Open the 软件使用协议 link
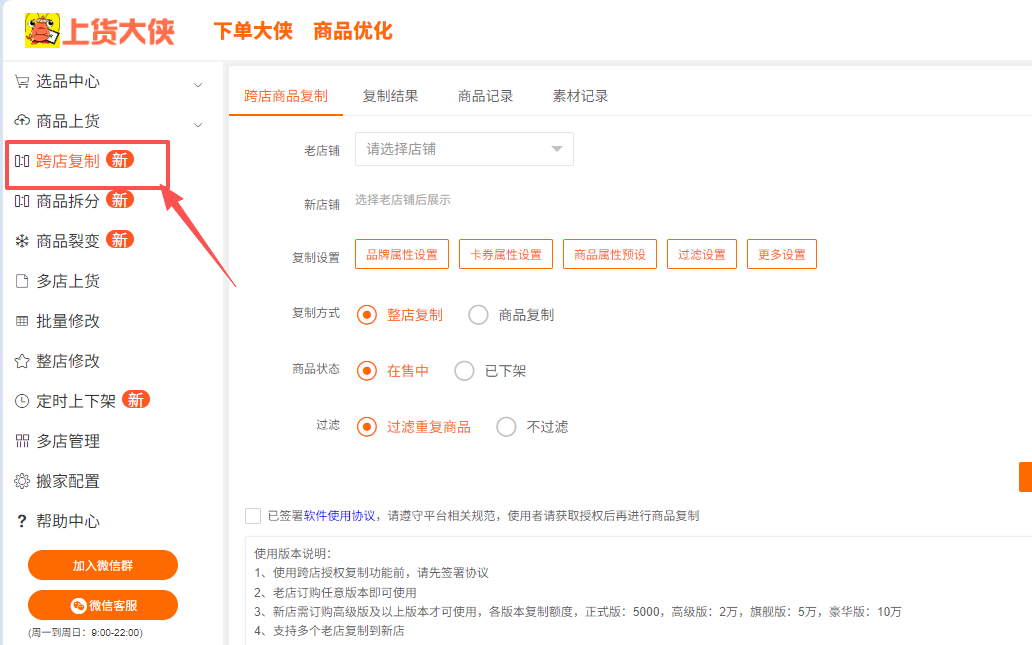This screenshot has height=645, width=1032. (x=340, y=516)
